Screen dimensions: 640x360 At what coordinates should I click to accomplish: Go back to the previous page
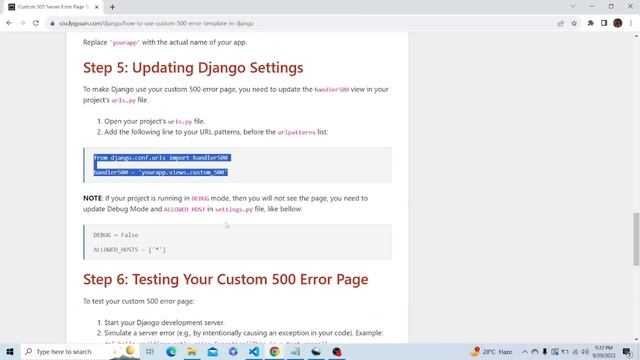pyautogui.click(x=9, y=23)
